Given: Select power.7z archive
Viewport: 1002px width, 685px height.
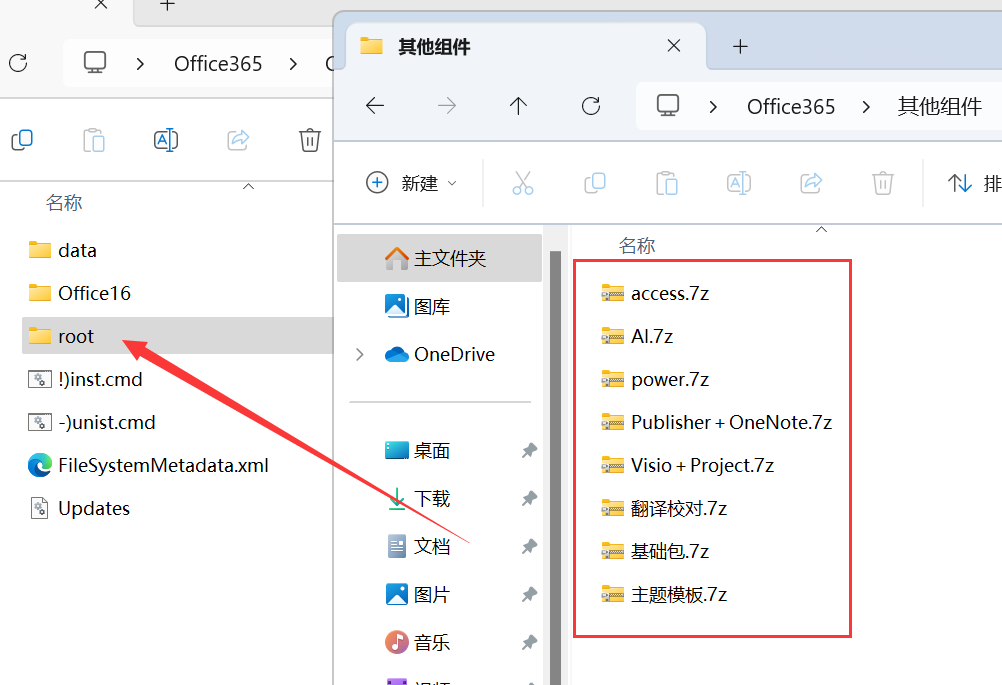Looking at the screenshot, I should pos(654,380).
